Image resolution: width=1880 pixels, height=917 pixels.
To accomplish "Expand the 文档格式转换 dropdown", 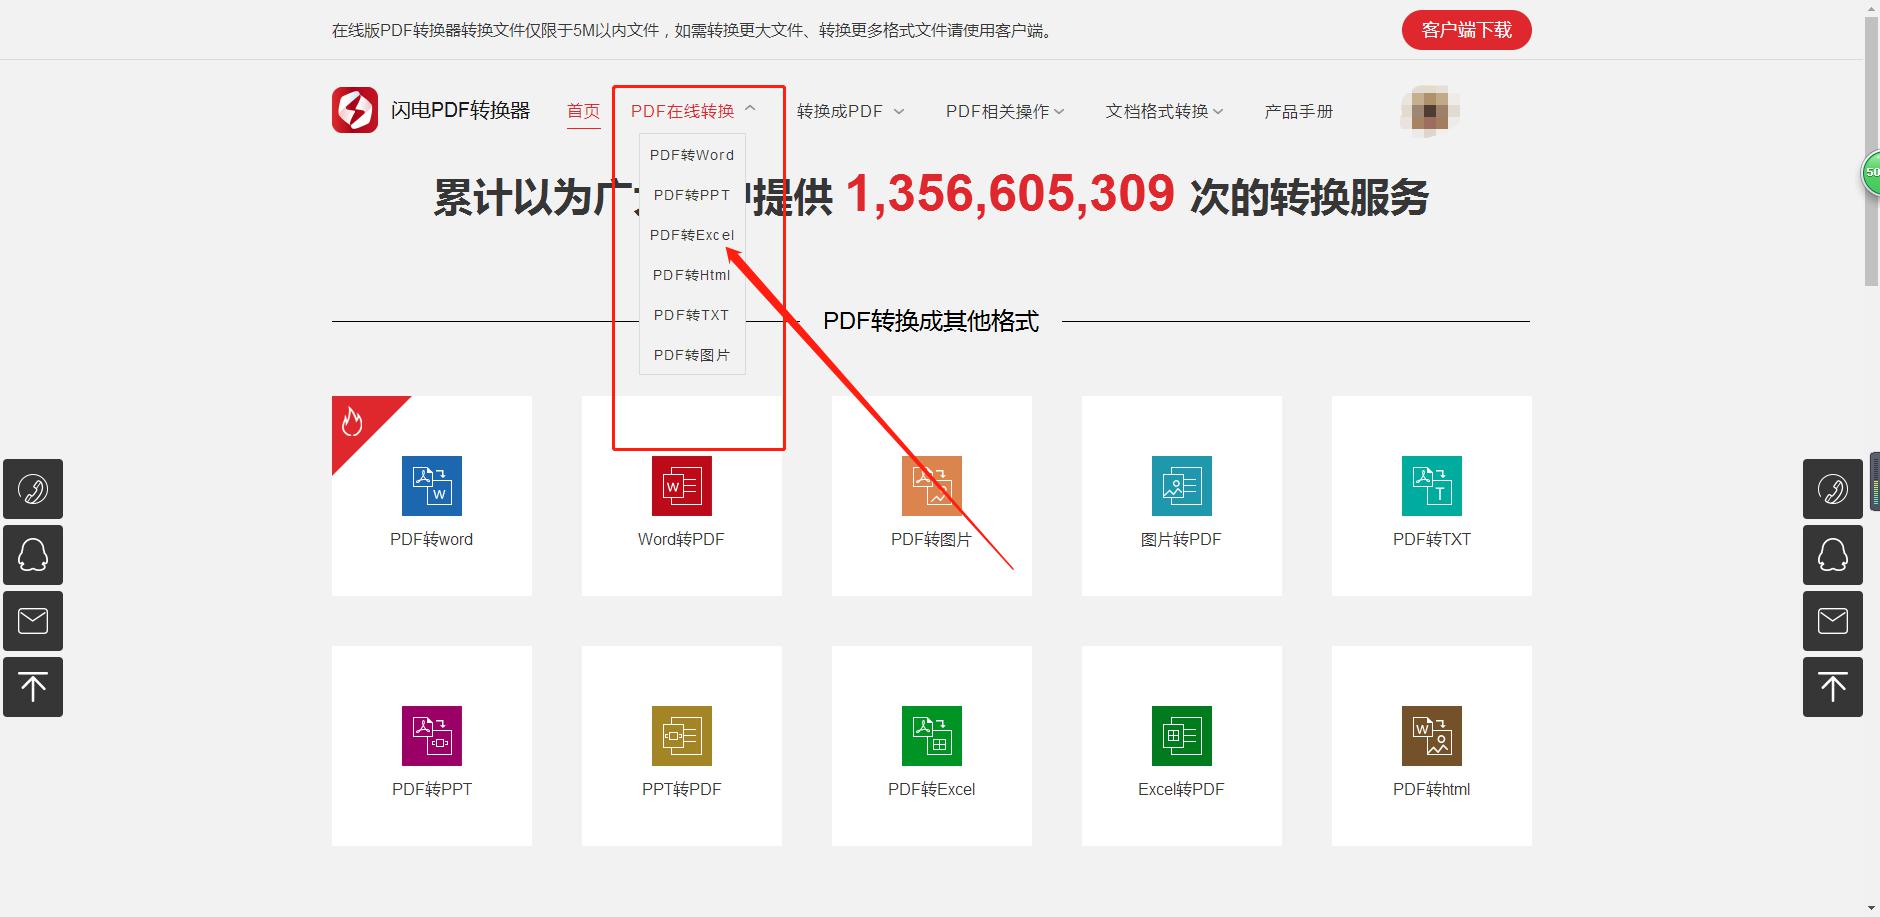I will click(x=1164, y=111).
